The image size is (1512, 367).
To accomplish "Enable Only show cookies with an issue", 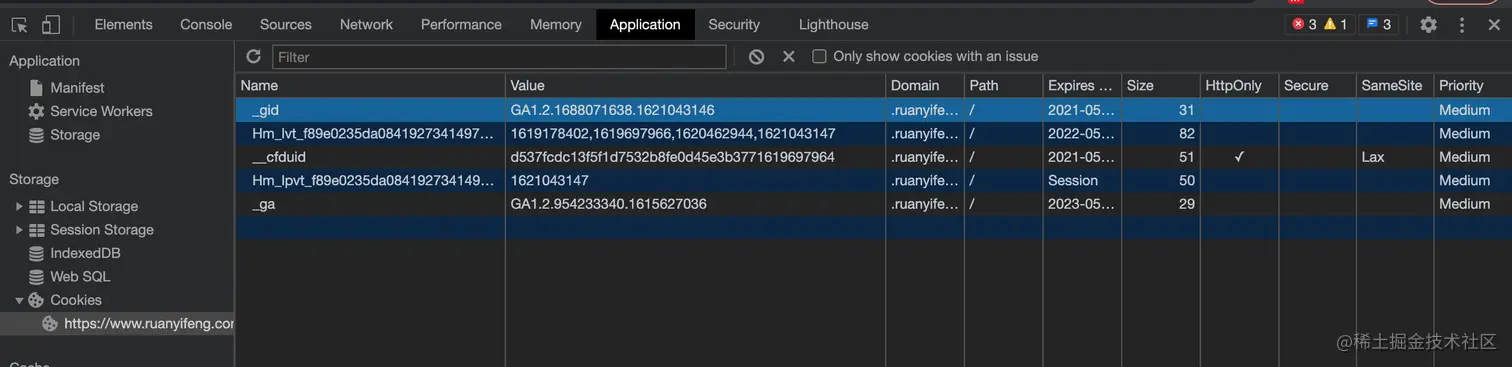I will (x=820, y=57).
